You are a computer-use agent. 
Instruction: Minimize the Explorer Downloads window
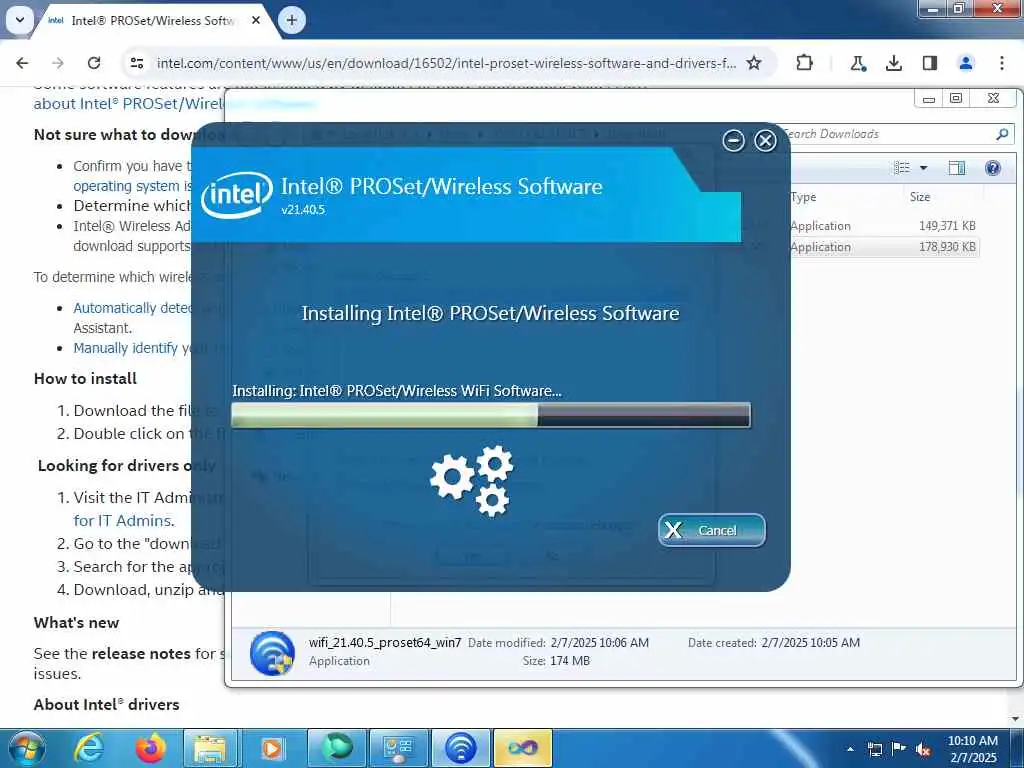[929, 99]
